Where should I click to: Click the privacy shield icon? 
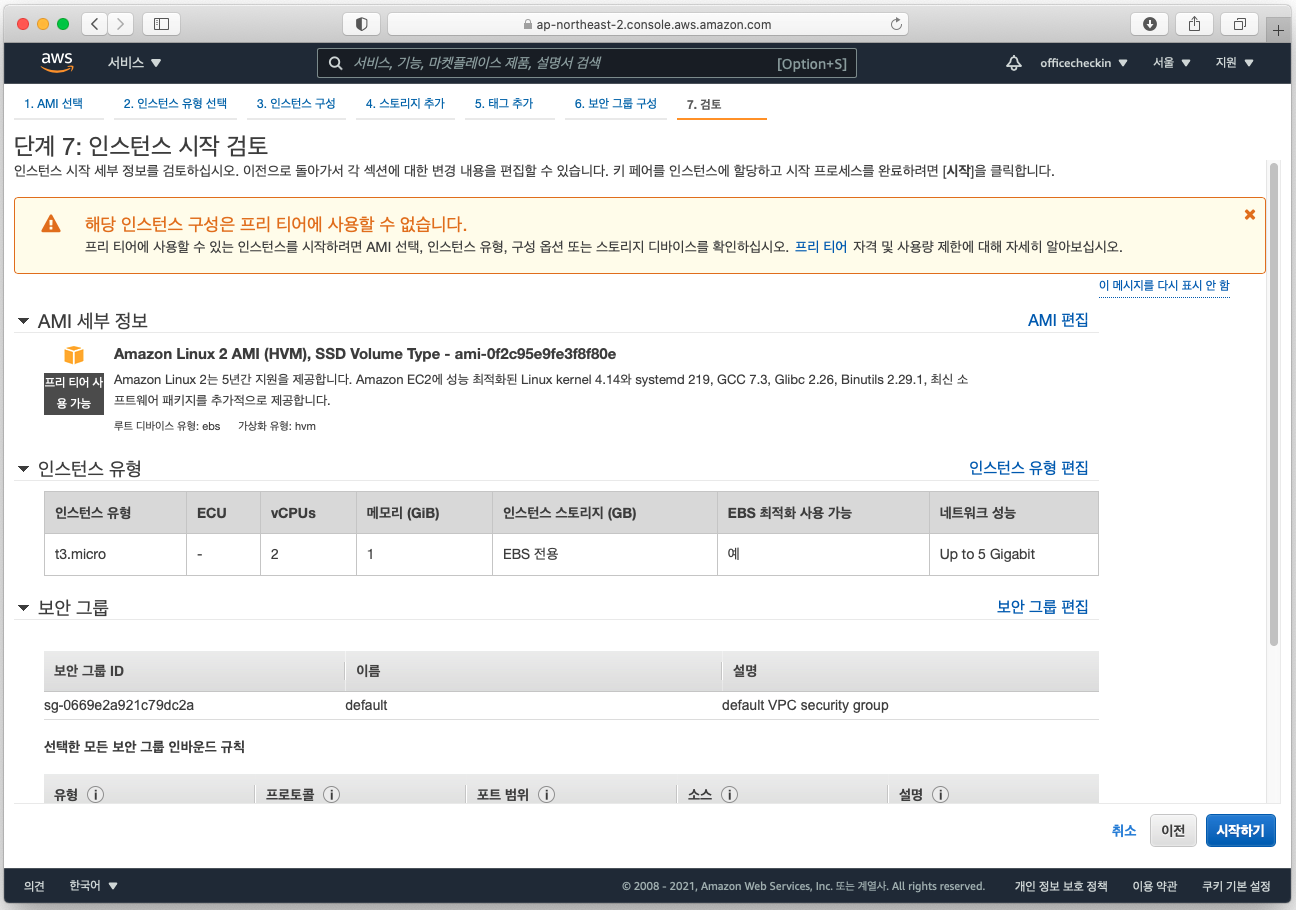tap(361, 24)
